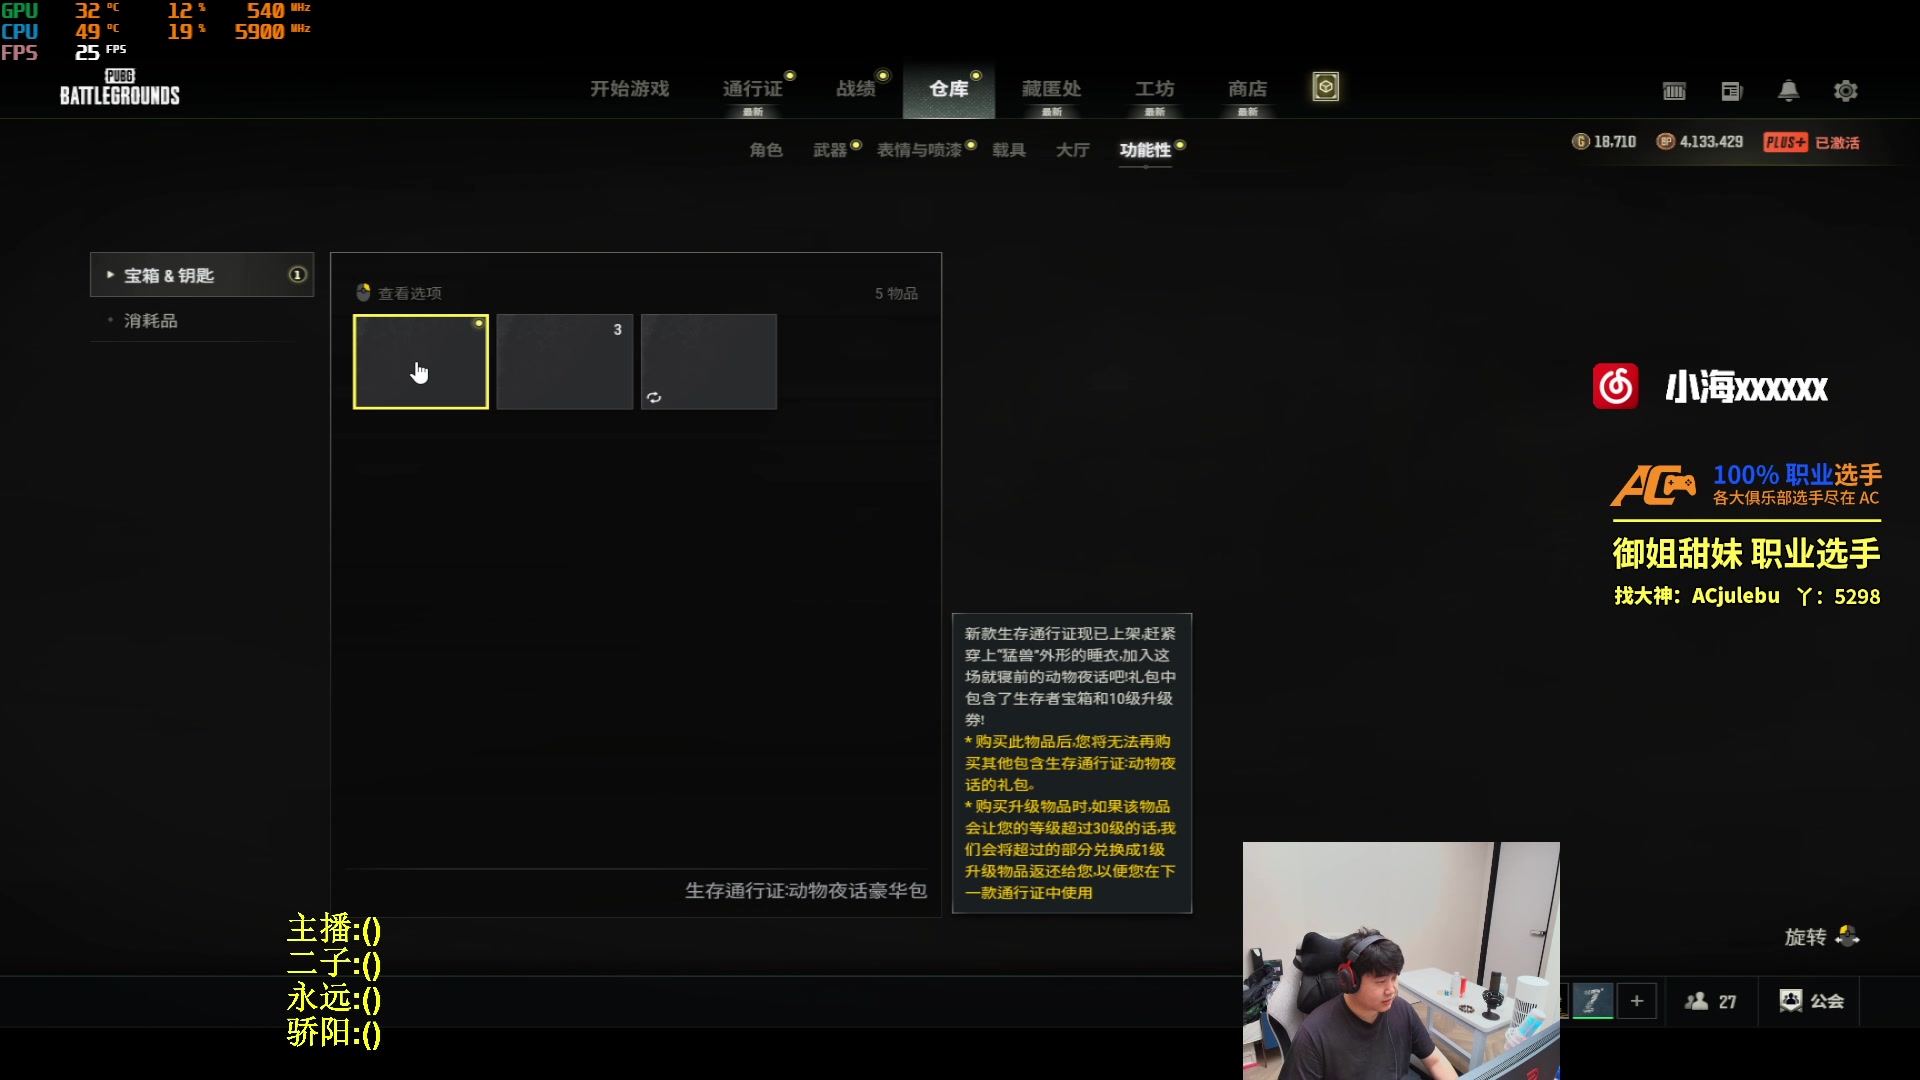This screenshot has width=1920, height=1080.
Task: Open the 藏匿处 hideout tab
Action: tap(1052, 89)
